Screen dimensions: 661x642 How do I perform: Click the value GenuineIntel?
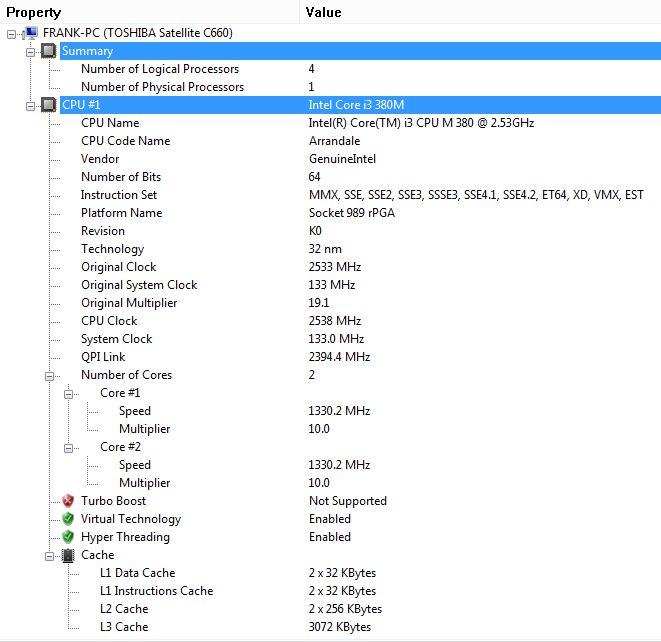click(x=342, y=159)
